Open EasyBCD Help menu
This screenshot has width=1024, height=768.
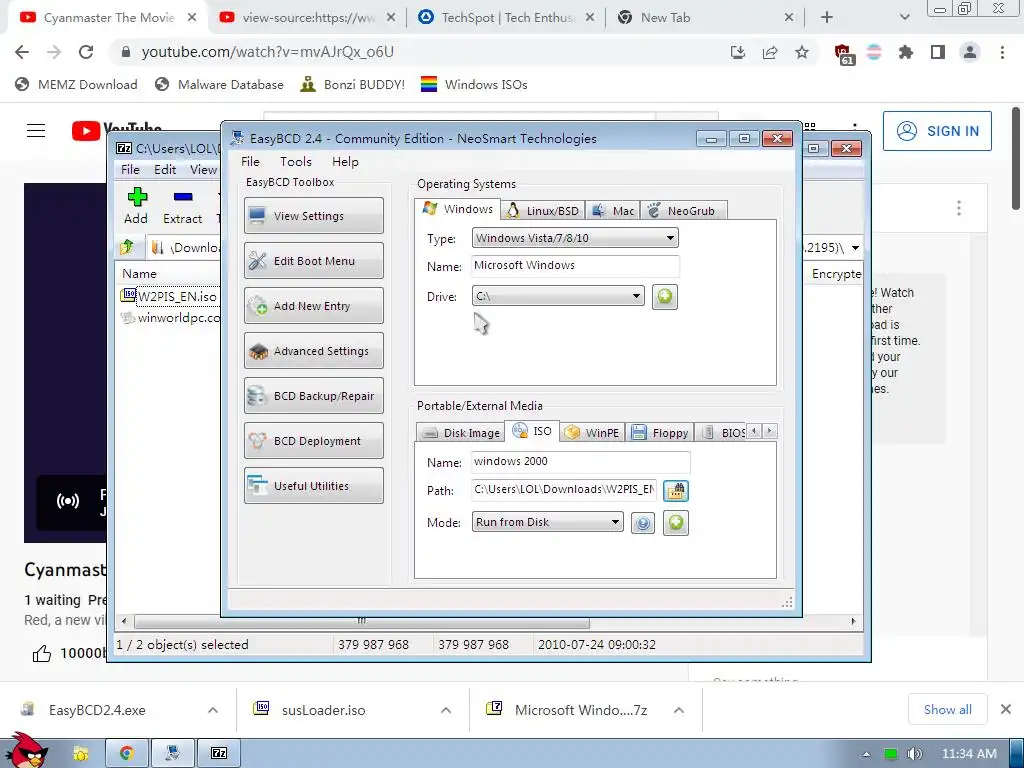pyautogui.click(x=345, y=161)
